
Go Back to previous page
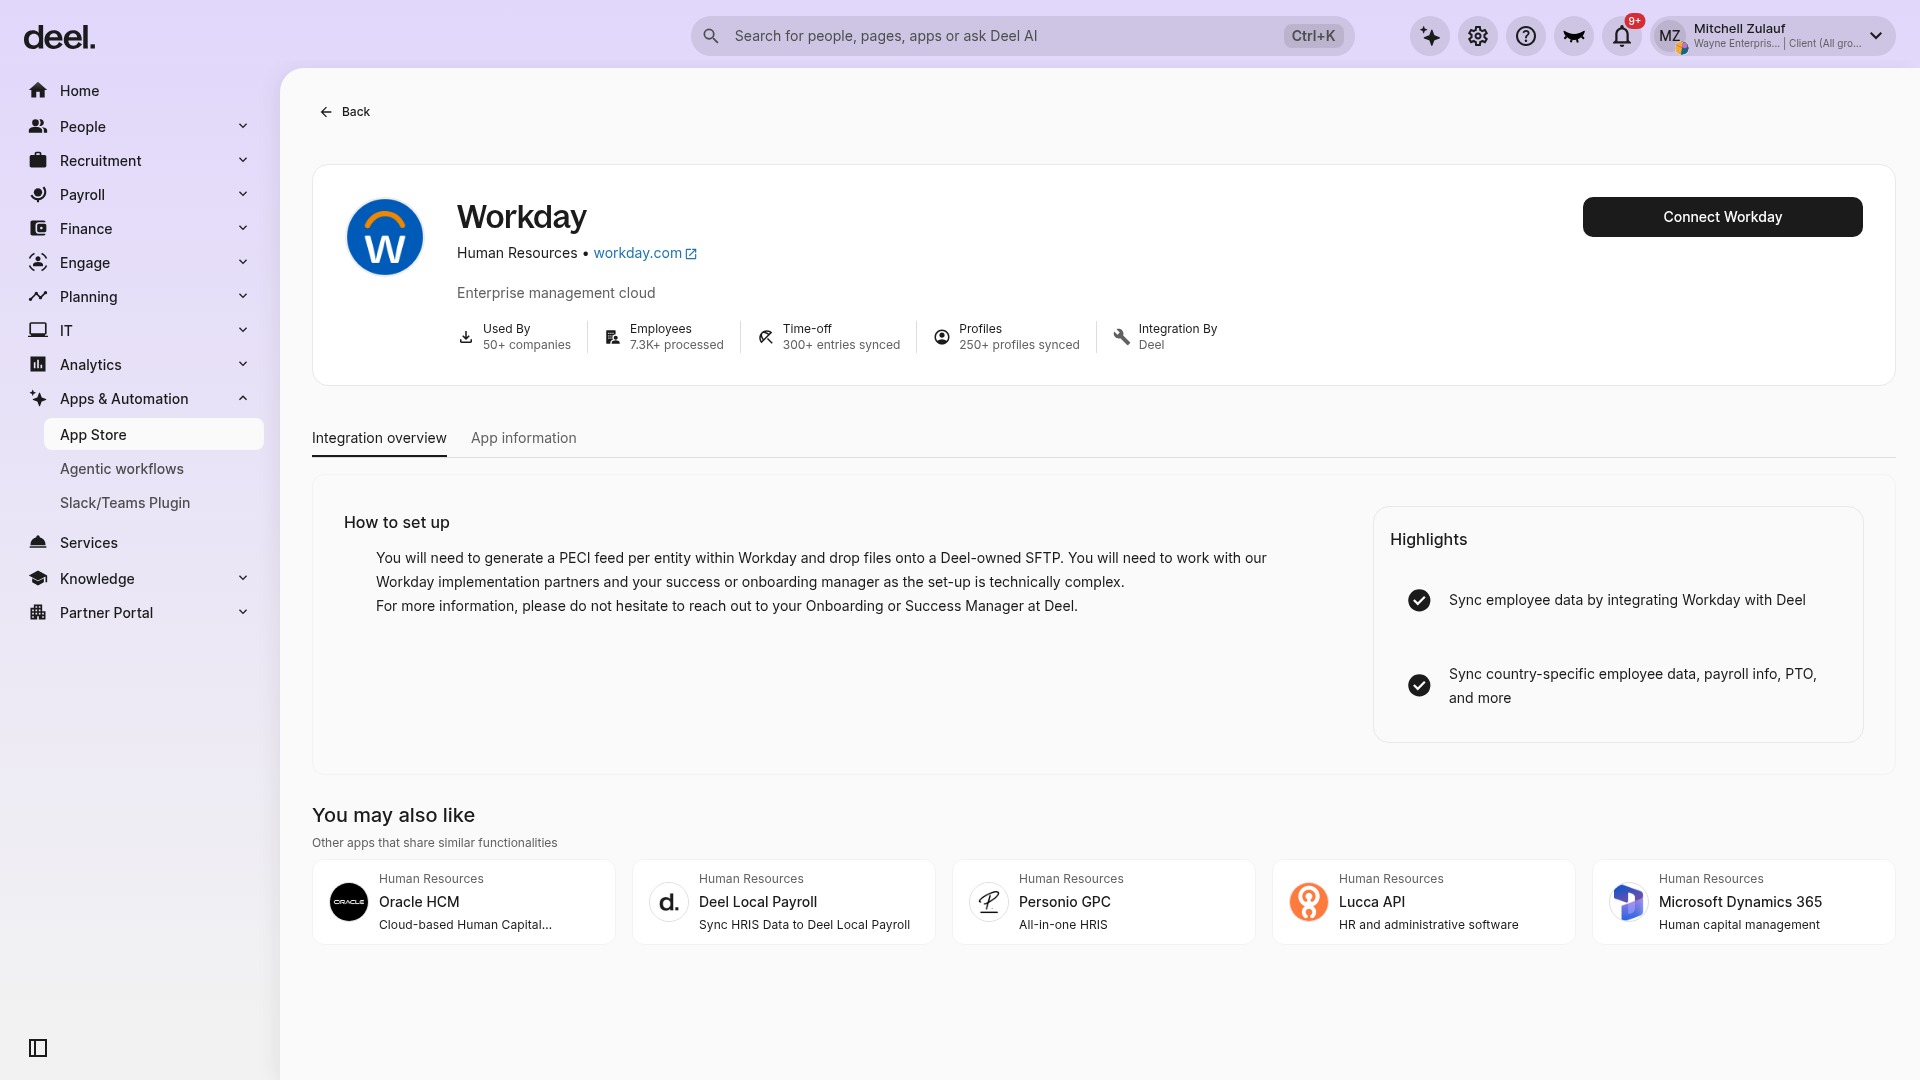click(x=345, y=112)
